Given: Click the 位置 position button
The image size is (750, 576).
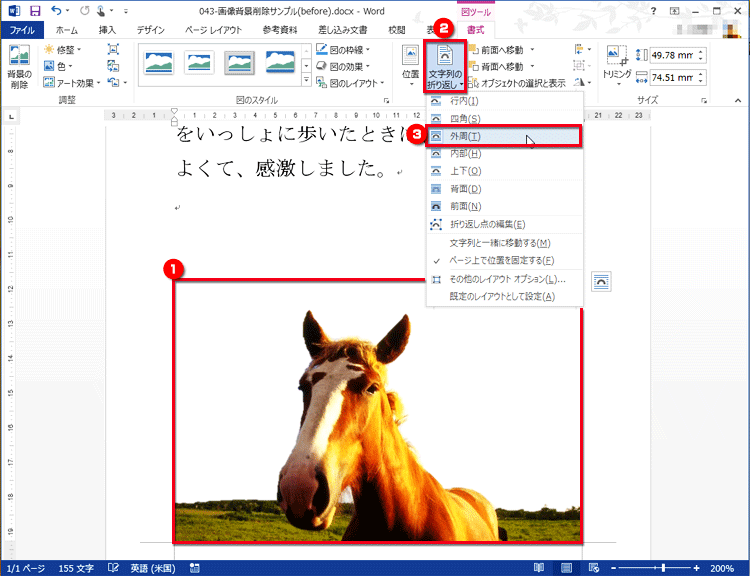Looking at the screenshot, I should pyautogui.click(x=410, y=66).
